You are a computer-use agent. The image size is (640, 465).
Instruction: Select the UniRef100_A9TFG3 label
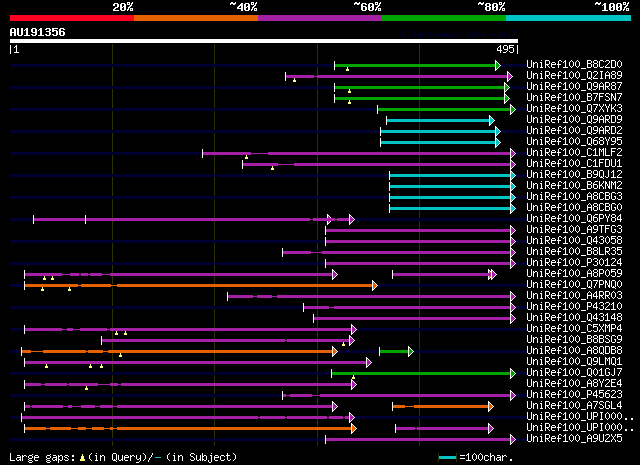click(574, 229)
